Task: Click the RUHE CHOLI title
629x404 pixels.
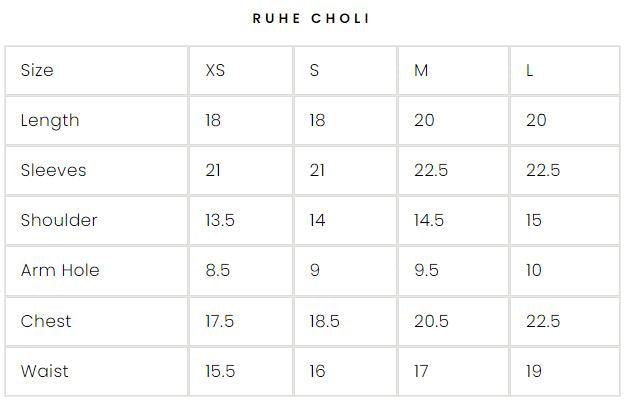Action: (x=314, y=19)
